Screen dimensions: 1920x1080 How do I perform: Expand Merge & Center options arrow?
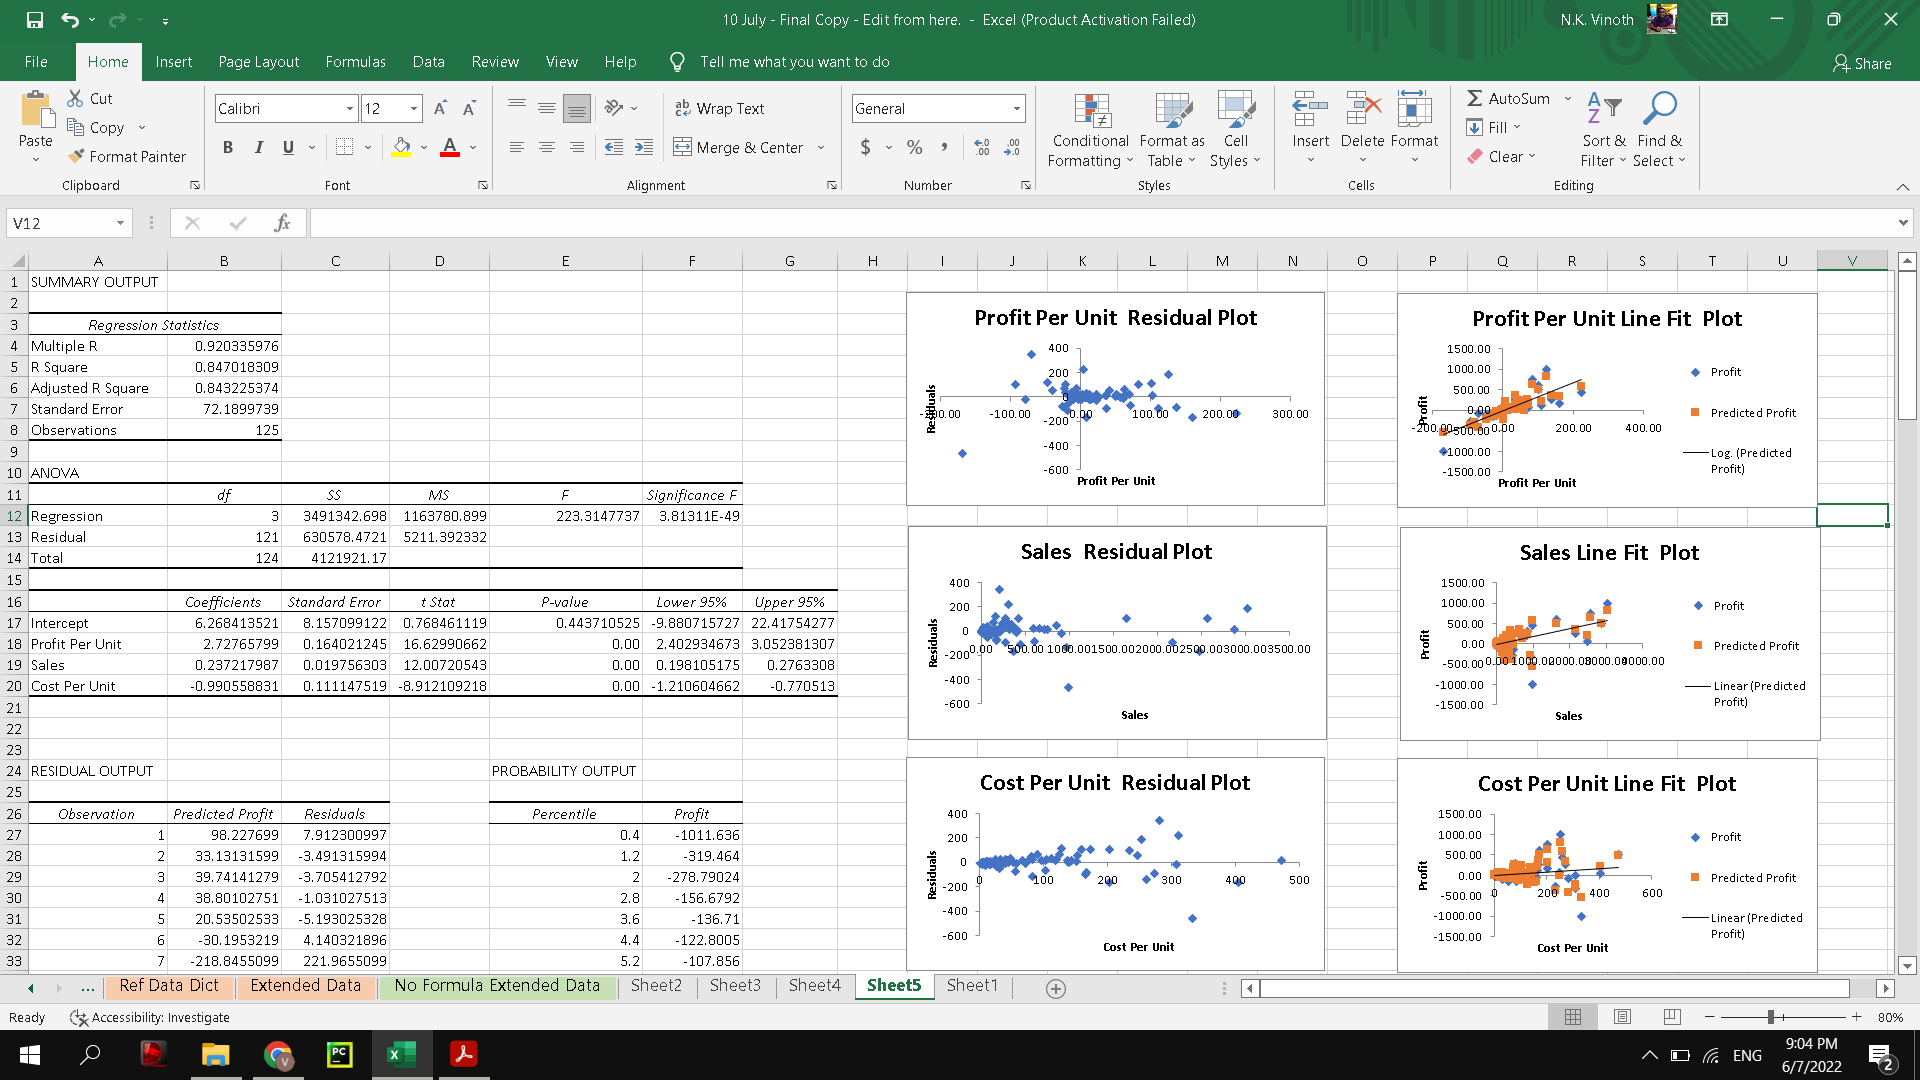pyautogui.click(x=821, y=147)
